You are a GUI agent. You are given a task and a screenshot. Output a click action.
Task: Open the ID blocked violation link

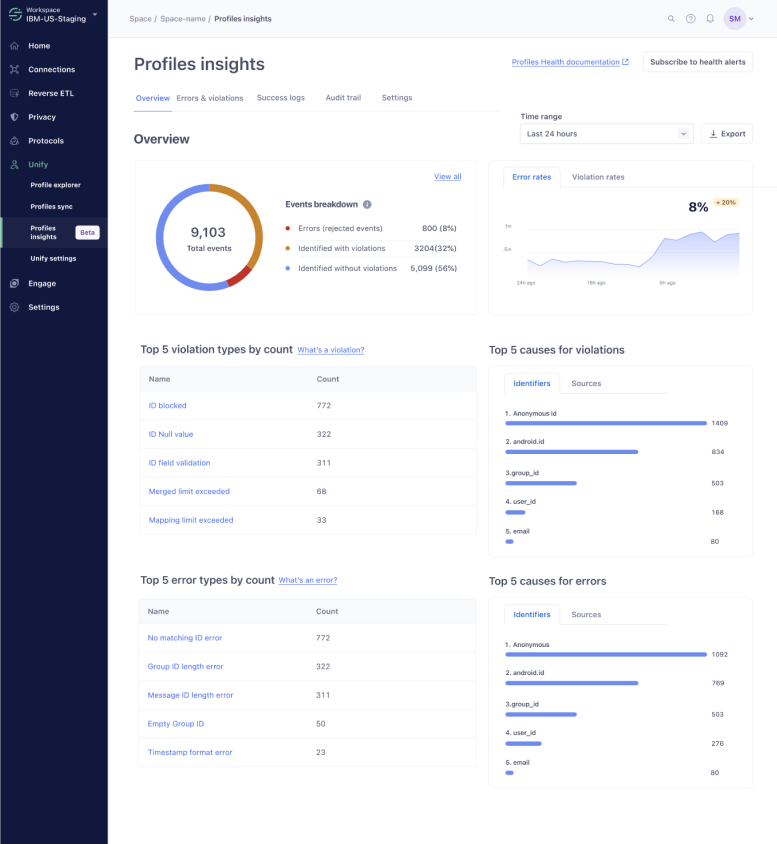click(x=167, y=405)
